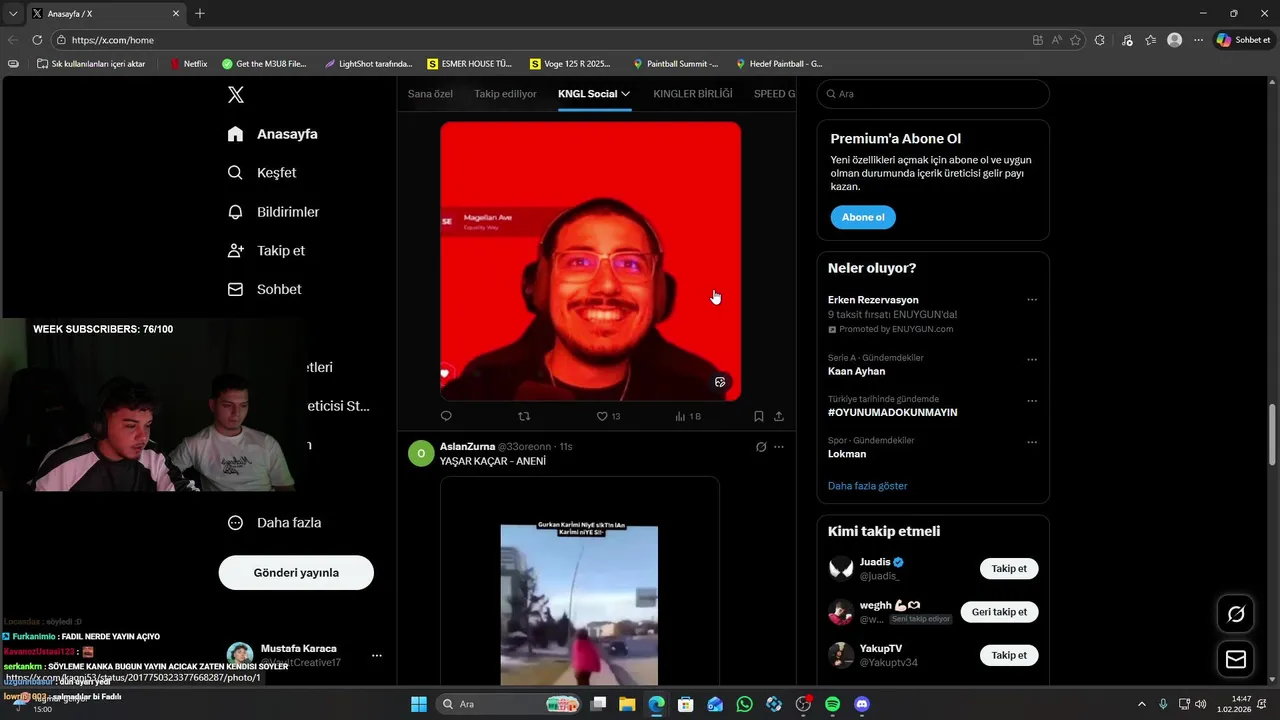Open WhatsApp from the taskbar
This screenshot has height=720, width=1280.
[x=744, y=704]
